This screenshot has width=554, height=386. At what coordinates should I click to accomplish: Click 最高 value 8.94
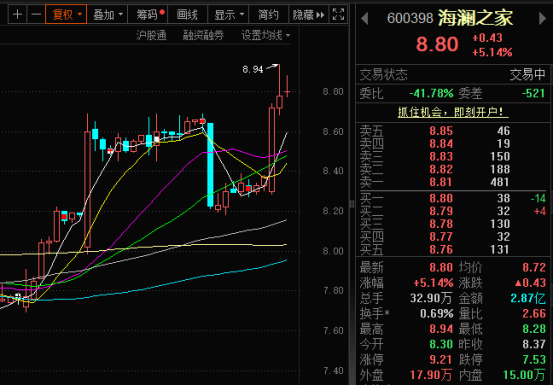point(441,329)
